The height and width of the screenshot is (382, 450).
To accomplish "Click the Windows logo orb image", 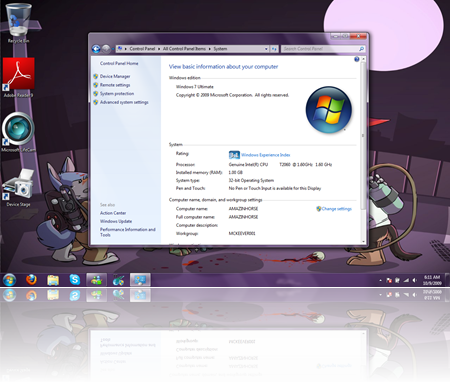I will pos(329,110).
